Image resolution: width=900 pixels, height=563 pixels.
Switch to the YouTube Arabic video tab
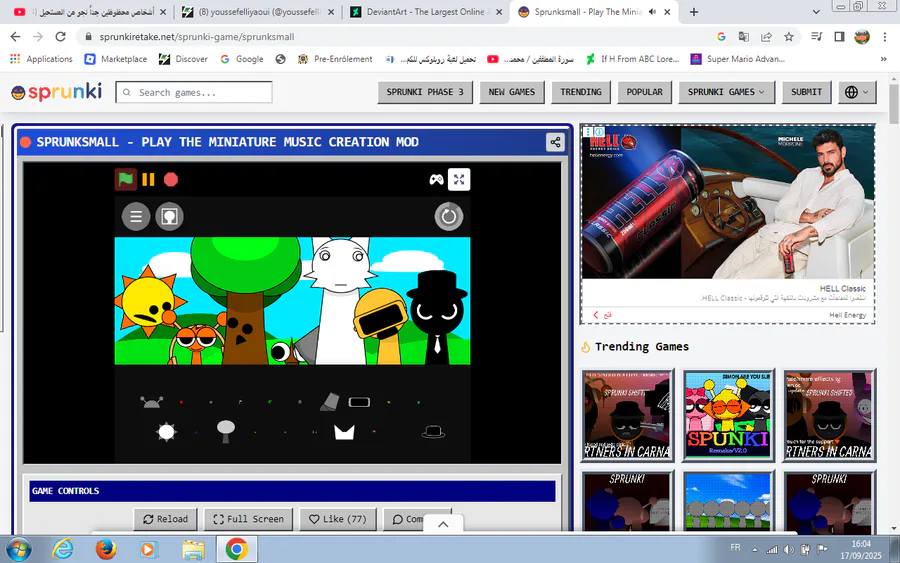(x=91, y=11)
